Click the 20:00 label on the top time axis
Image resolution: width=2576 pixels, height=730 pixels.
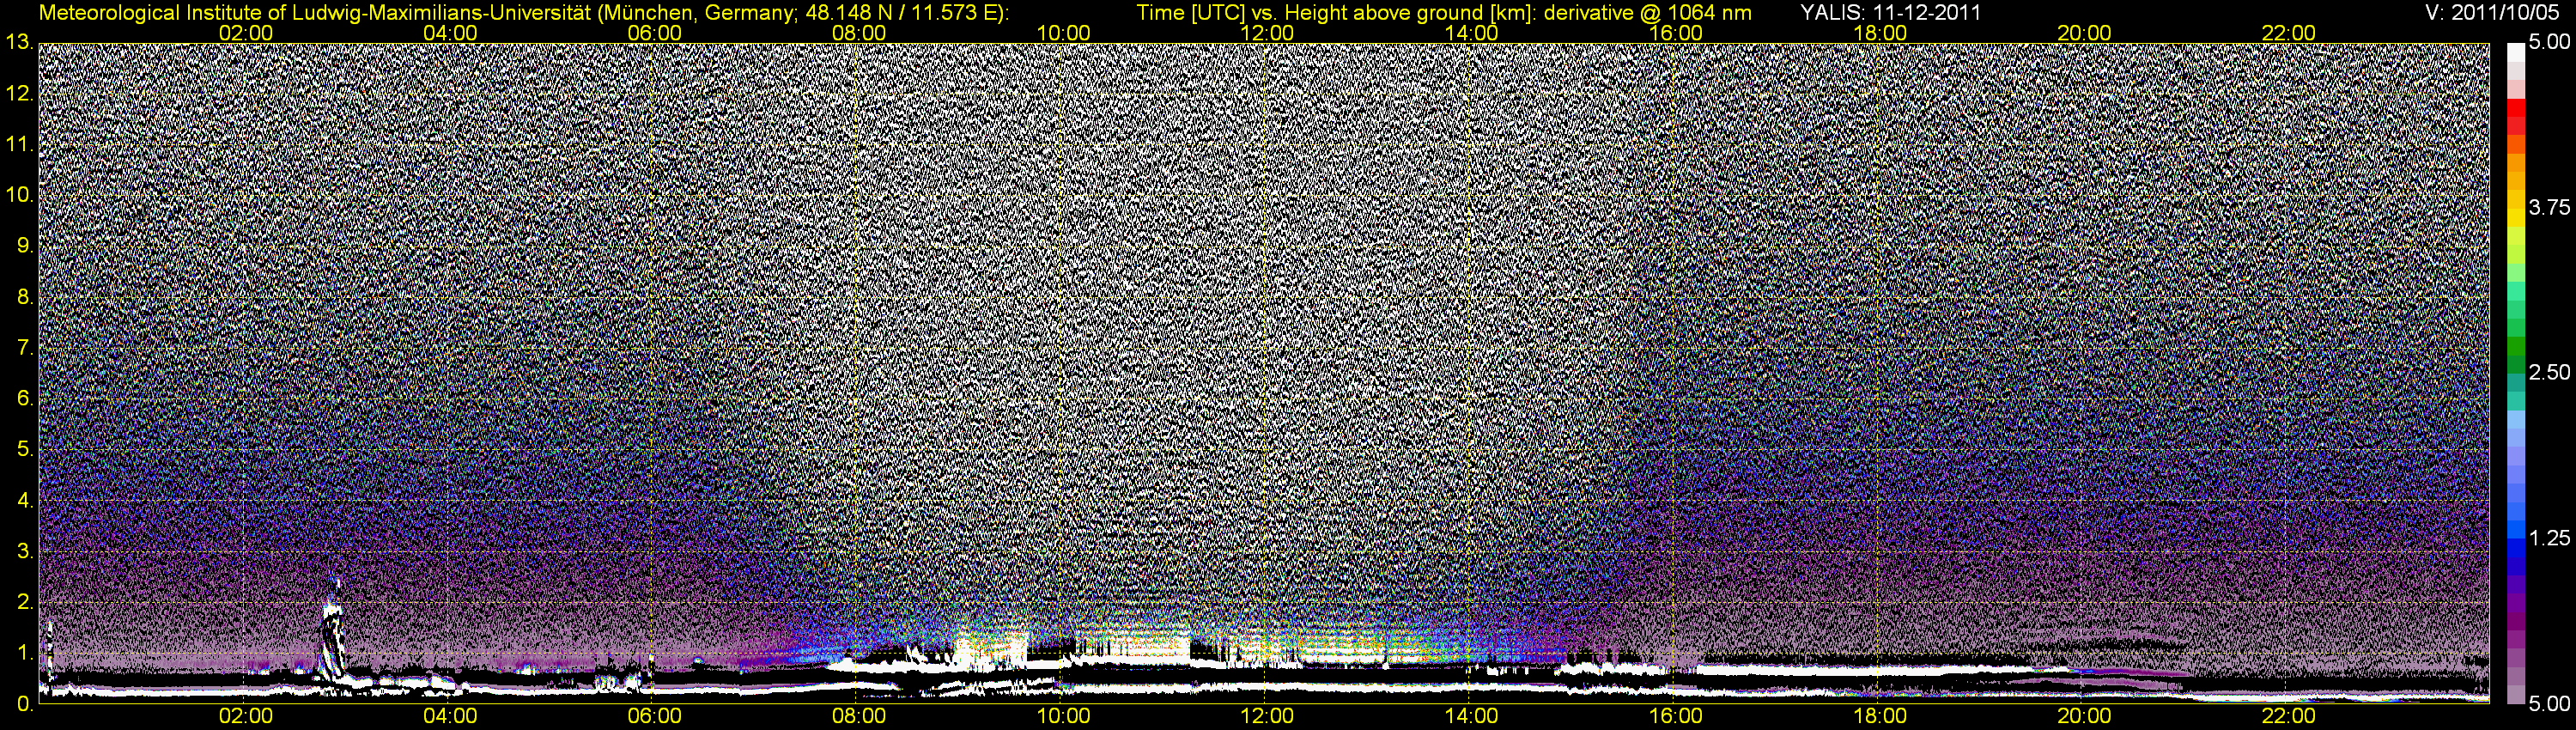tap(2084, 33)
